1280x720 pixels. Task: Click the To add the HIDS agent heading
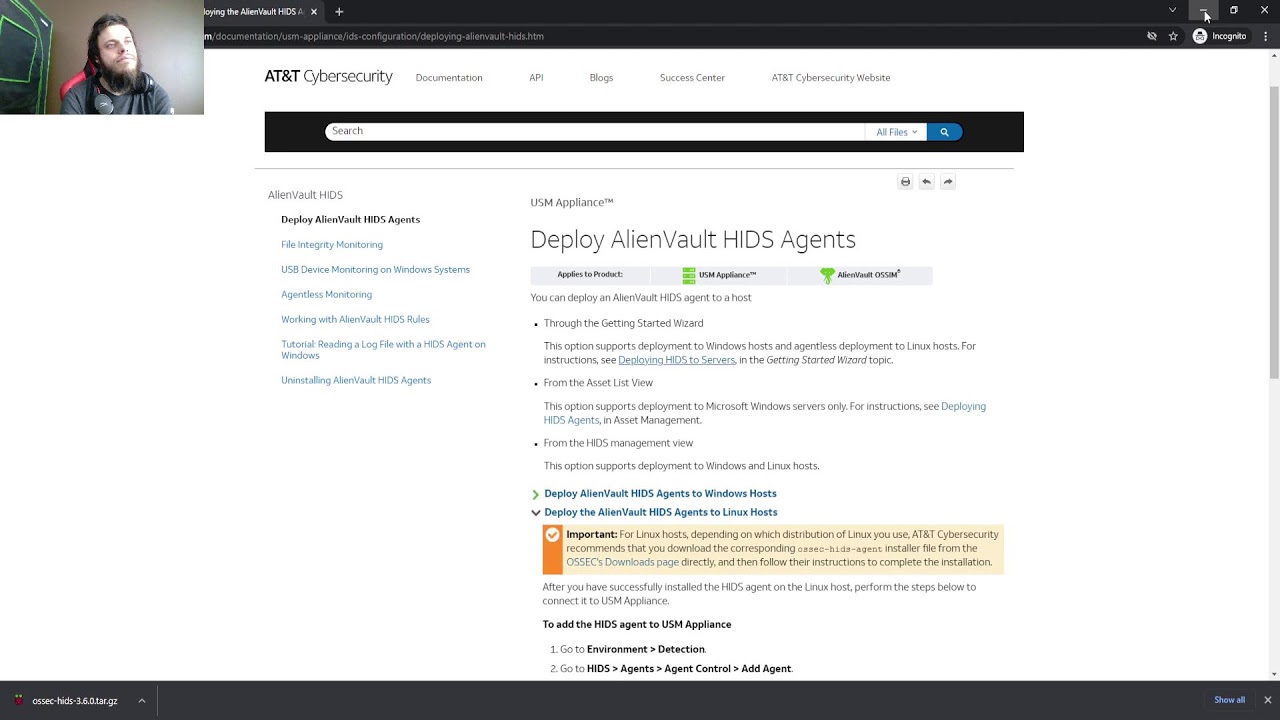click(637, 624)
